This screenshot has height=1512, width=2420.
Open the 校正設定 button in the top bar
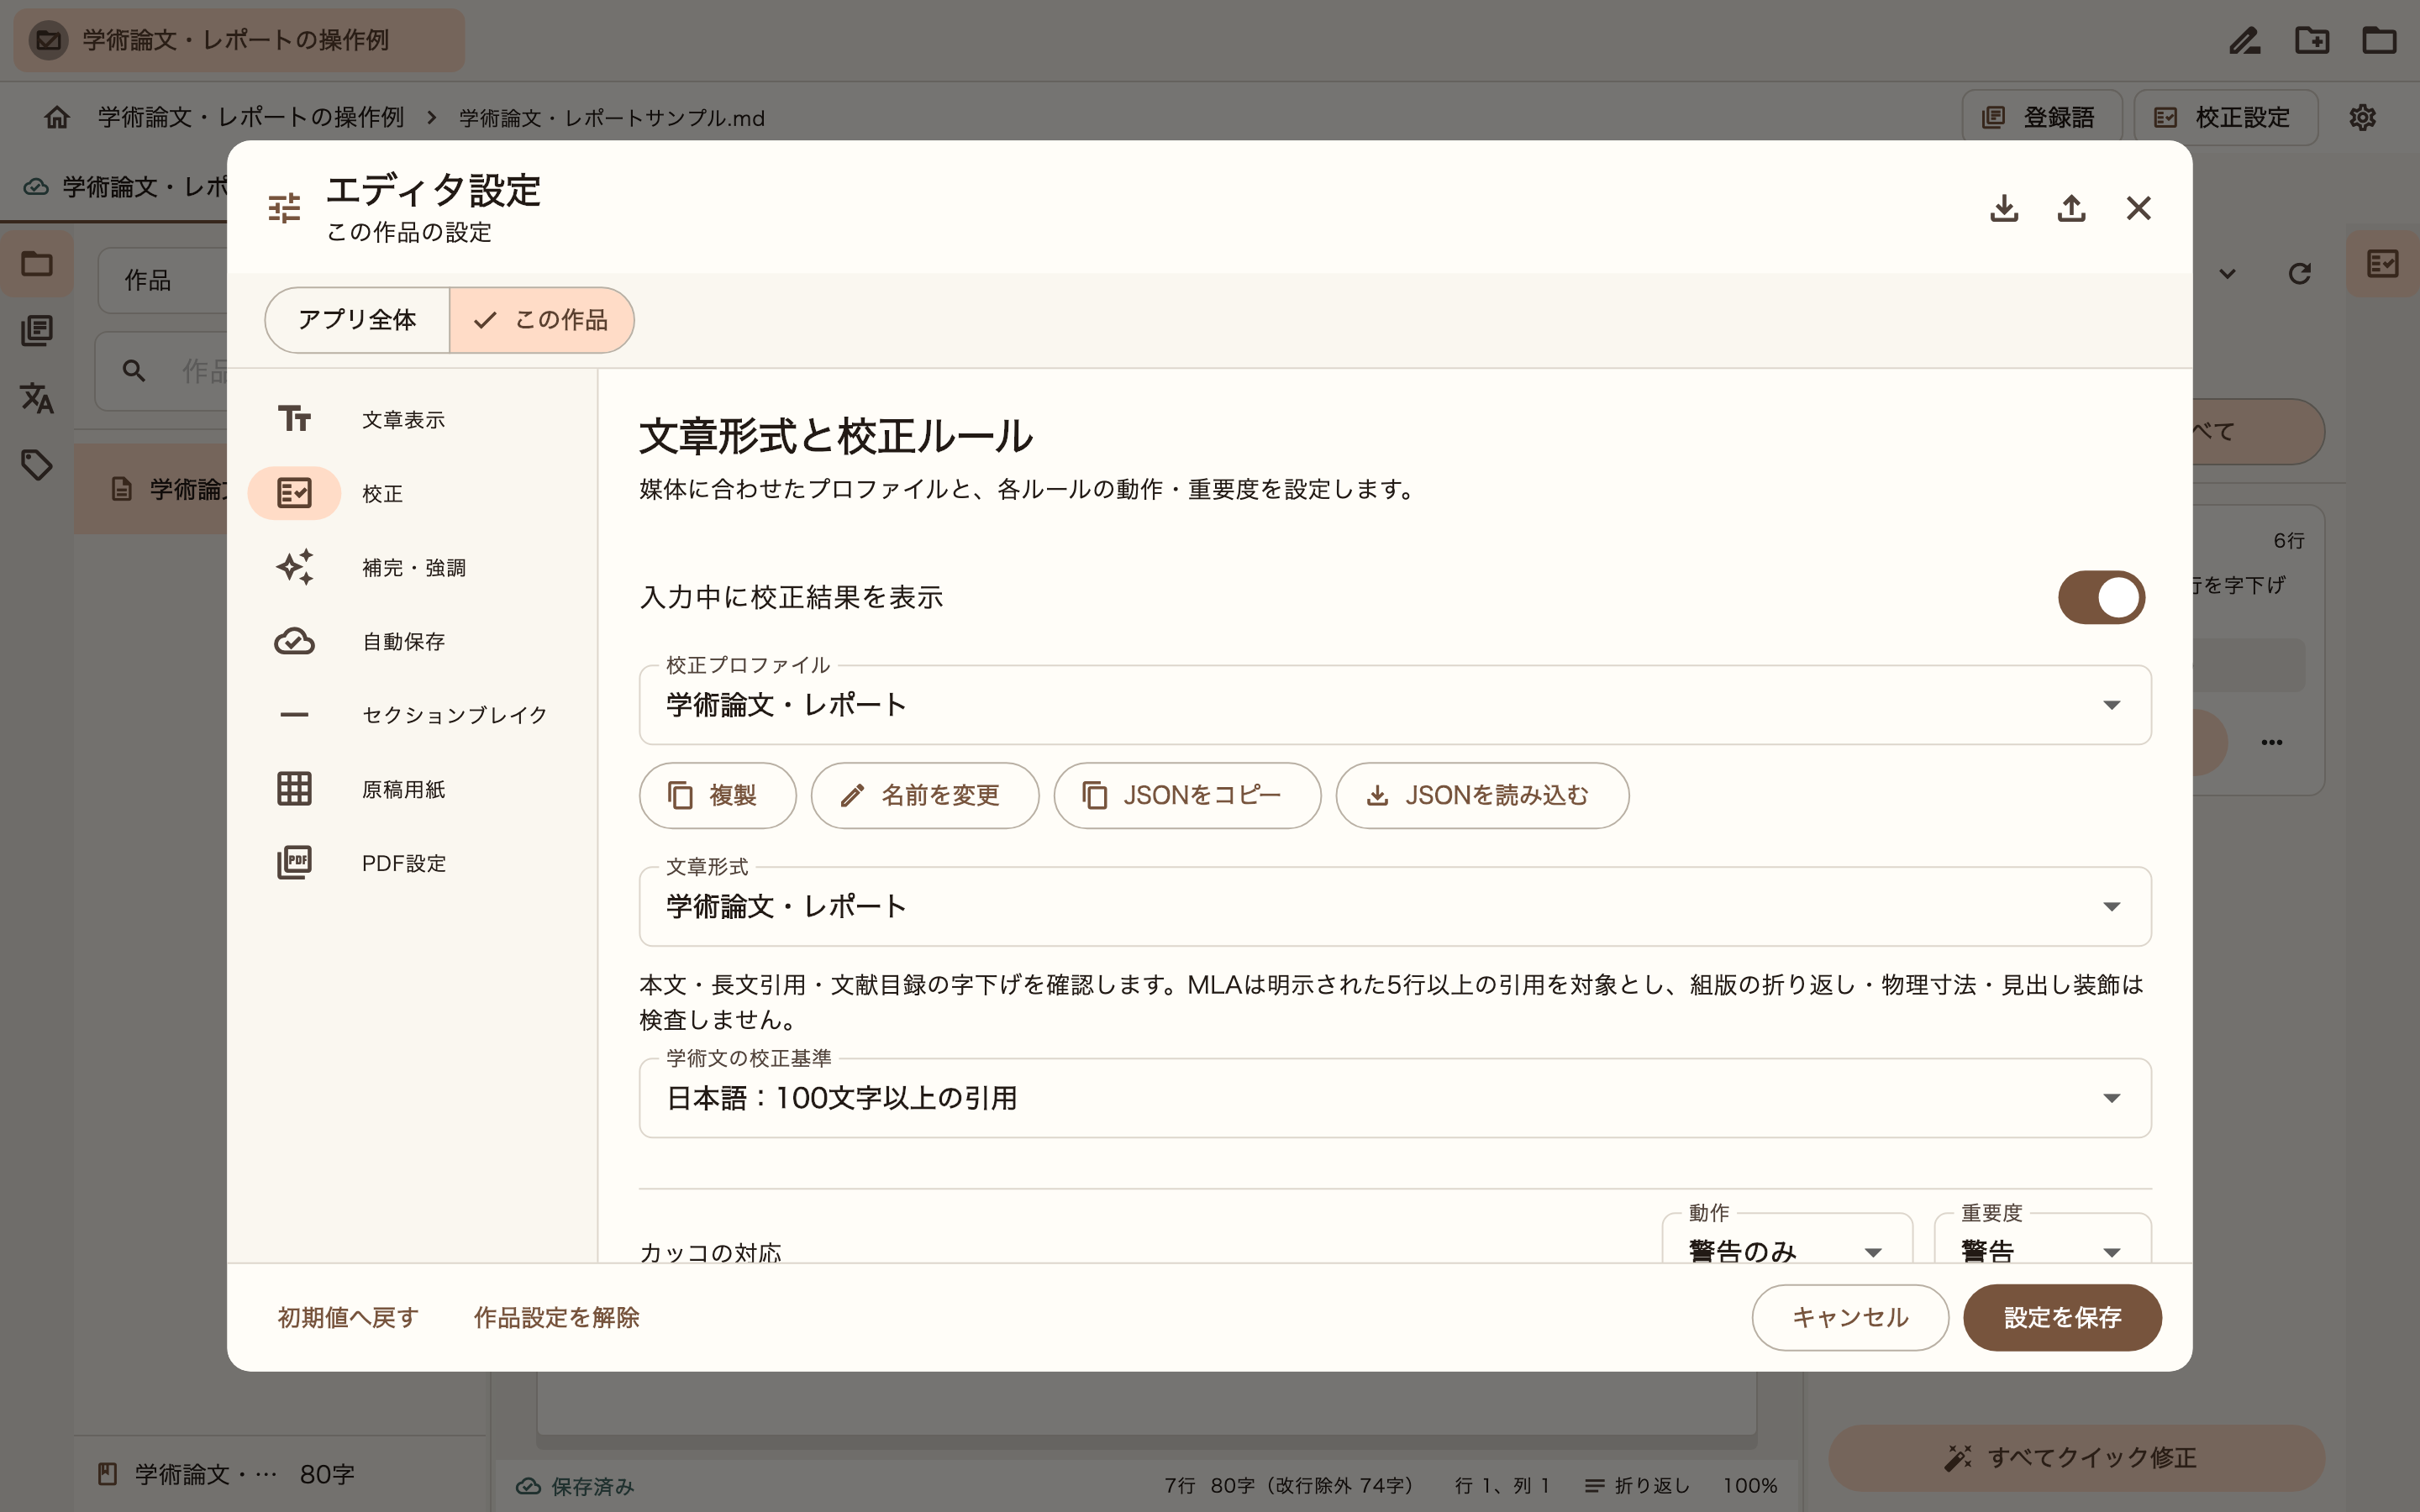pos(2225,117)
